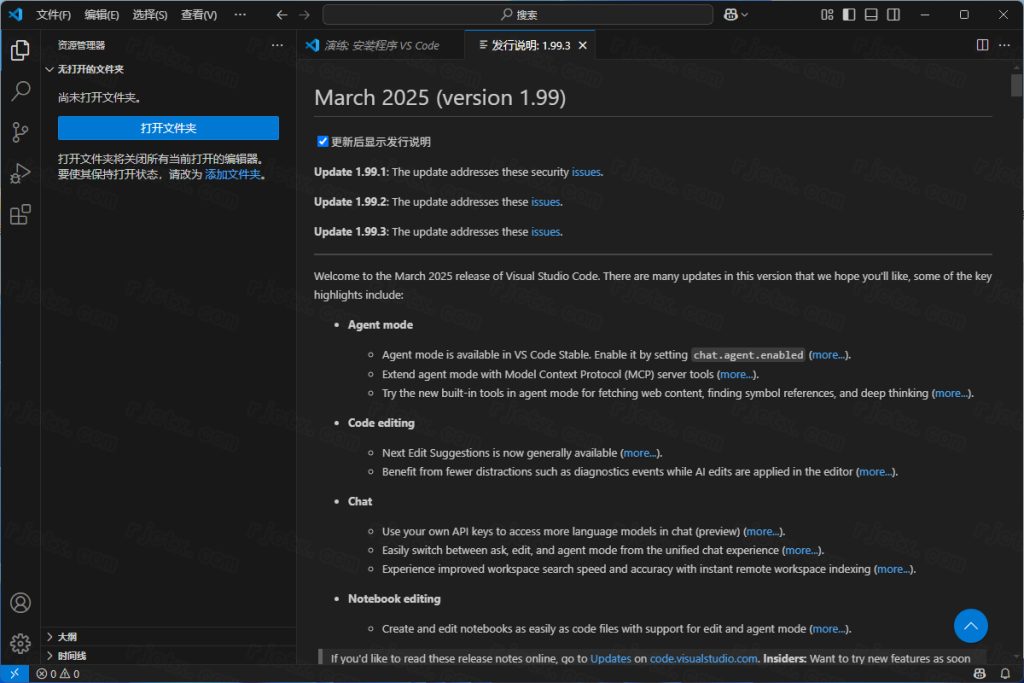
Task: Click the remote window indicator in status bar
Action: click(14, 673)
